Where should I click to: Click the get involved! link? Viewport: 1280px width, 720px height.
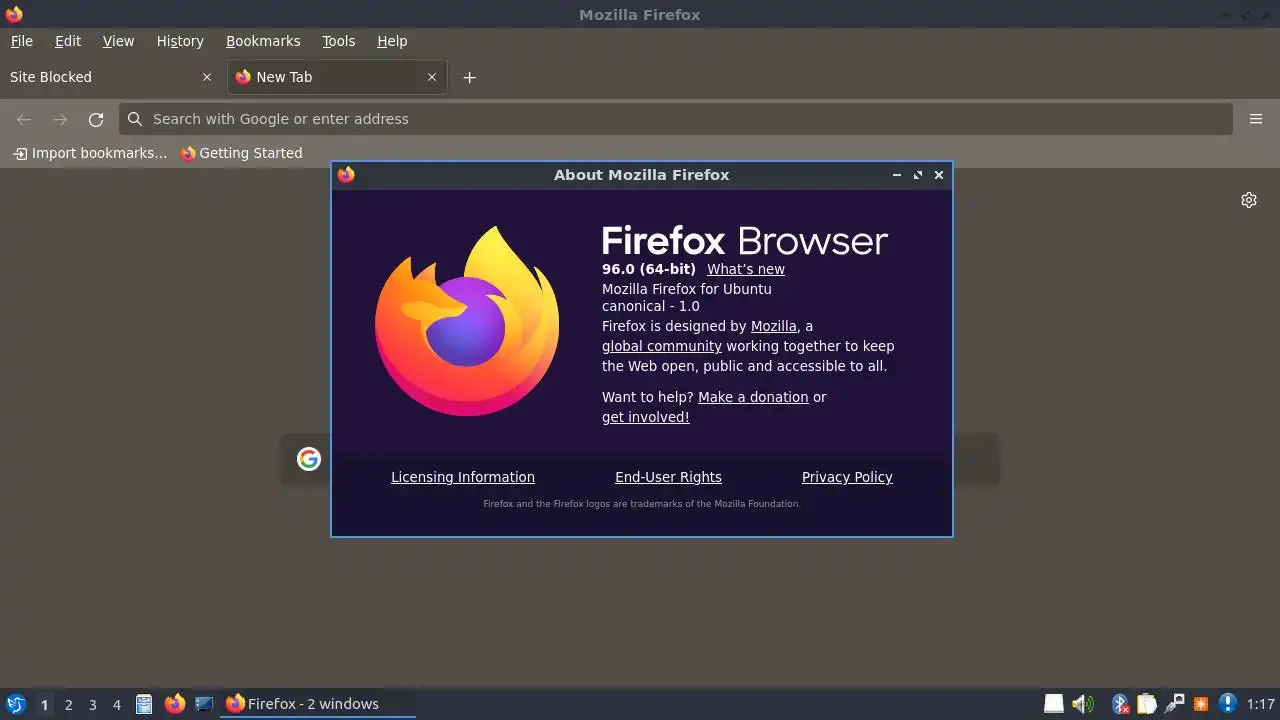[646, 417]
